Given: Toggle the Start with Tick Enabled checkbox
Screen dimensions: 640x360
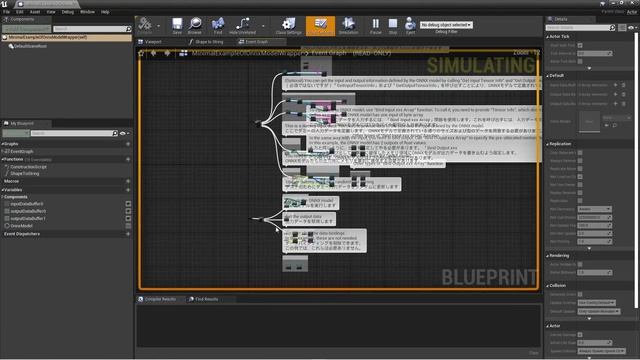Looking at the screenshot, I should [580, 45].
